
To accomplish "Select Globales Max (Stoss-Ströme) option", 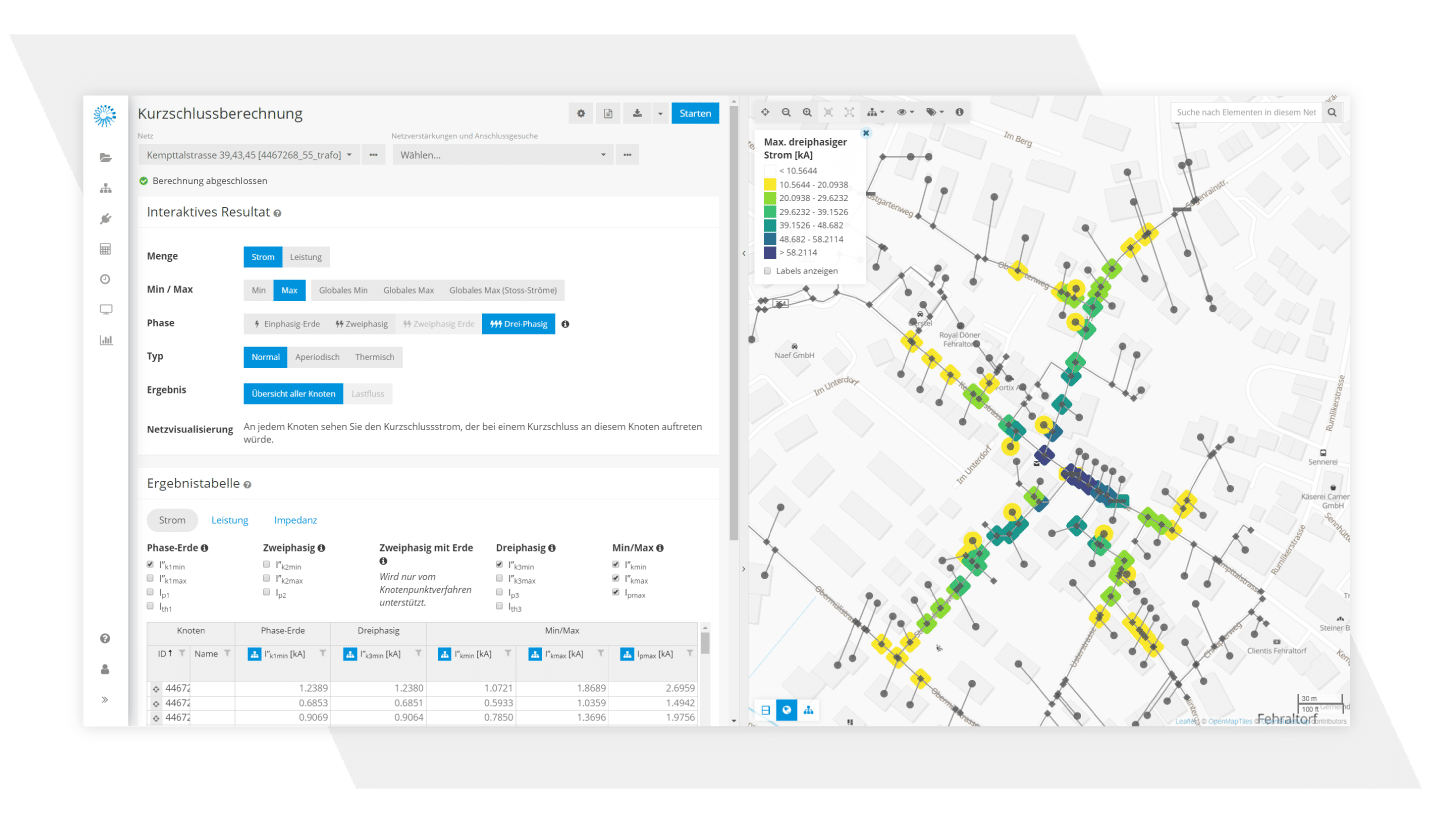I will tap(503, 290).
